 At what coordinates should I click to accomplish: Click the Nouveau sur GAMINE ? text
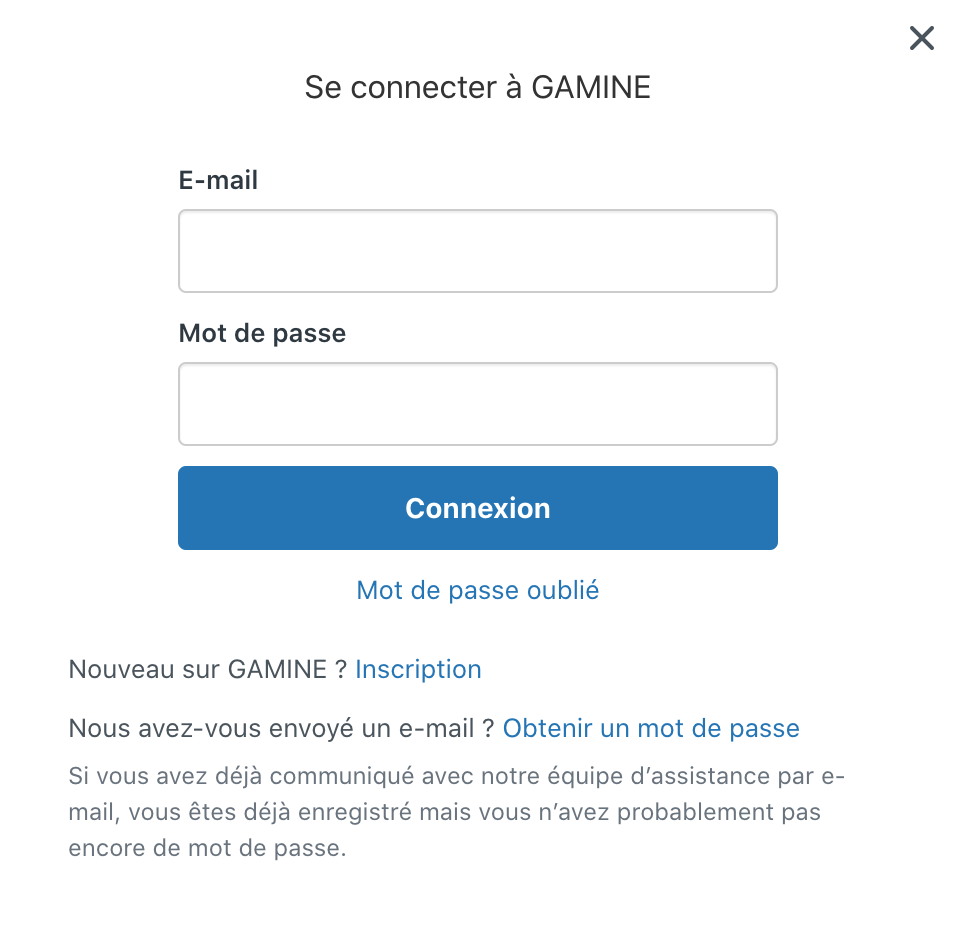pos(207,669)
